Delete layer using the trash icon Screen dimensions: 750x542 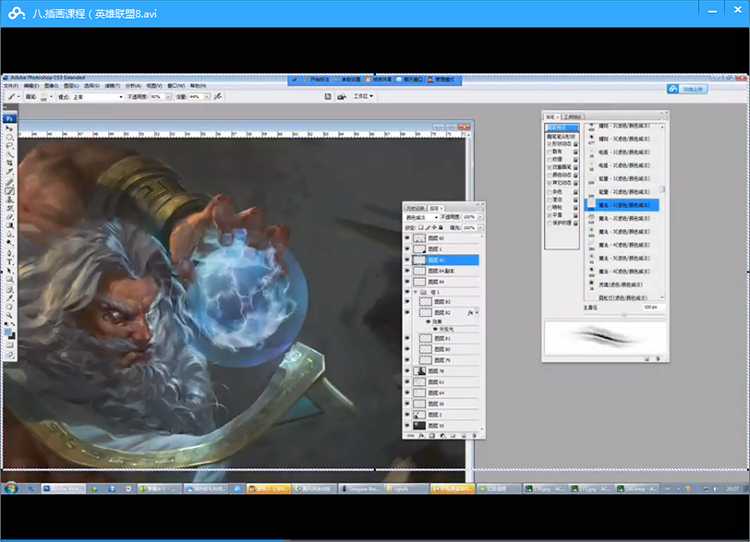coord(474,436)
